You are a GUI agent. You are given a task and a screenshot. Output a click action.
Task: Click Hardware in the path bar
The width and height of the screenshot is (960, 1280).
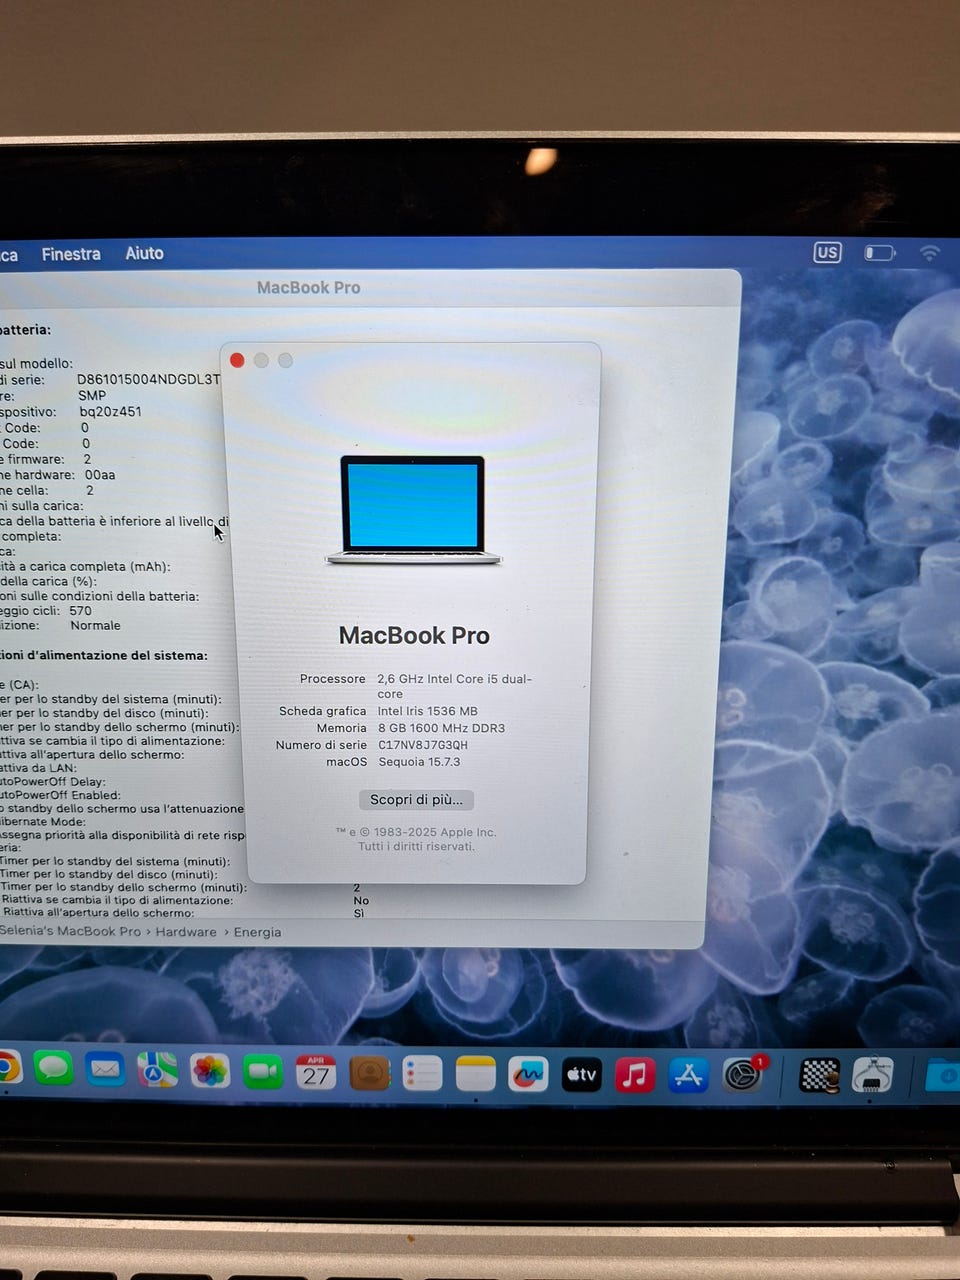tap(186, 932)
